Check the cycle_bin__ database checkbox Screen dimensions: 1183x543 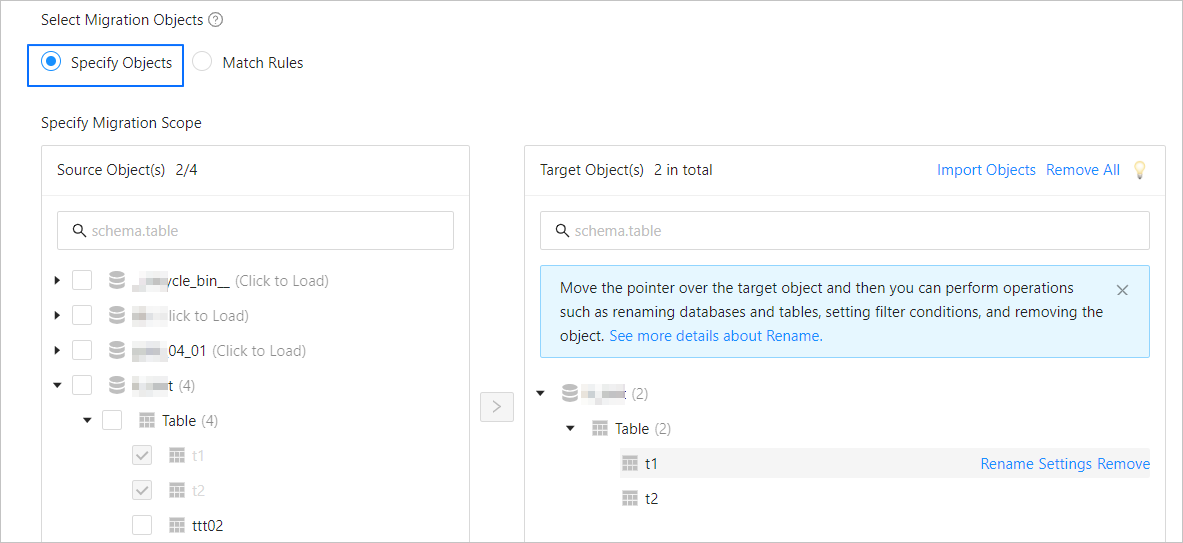(x=81, y=281)
